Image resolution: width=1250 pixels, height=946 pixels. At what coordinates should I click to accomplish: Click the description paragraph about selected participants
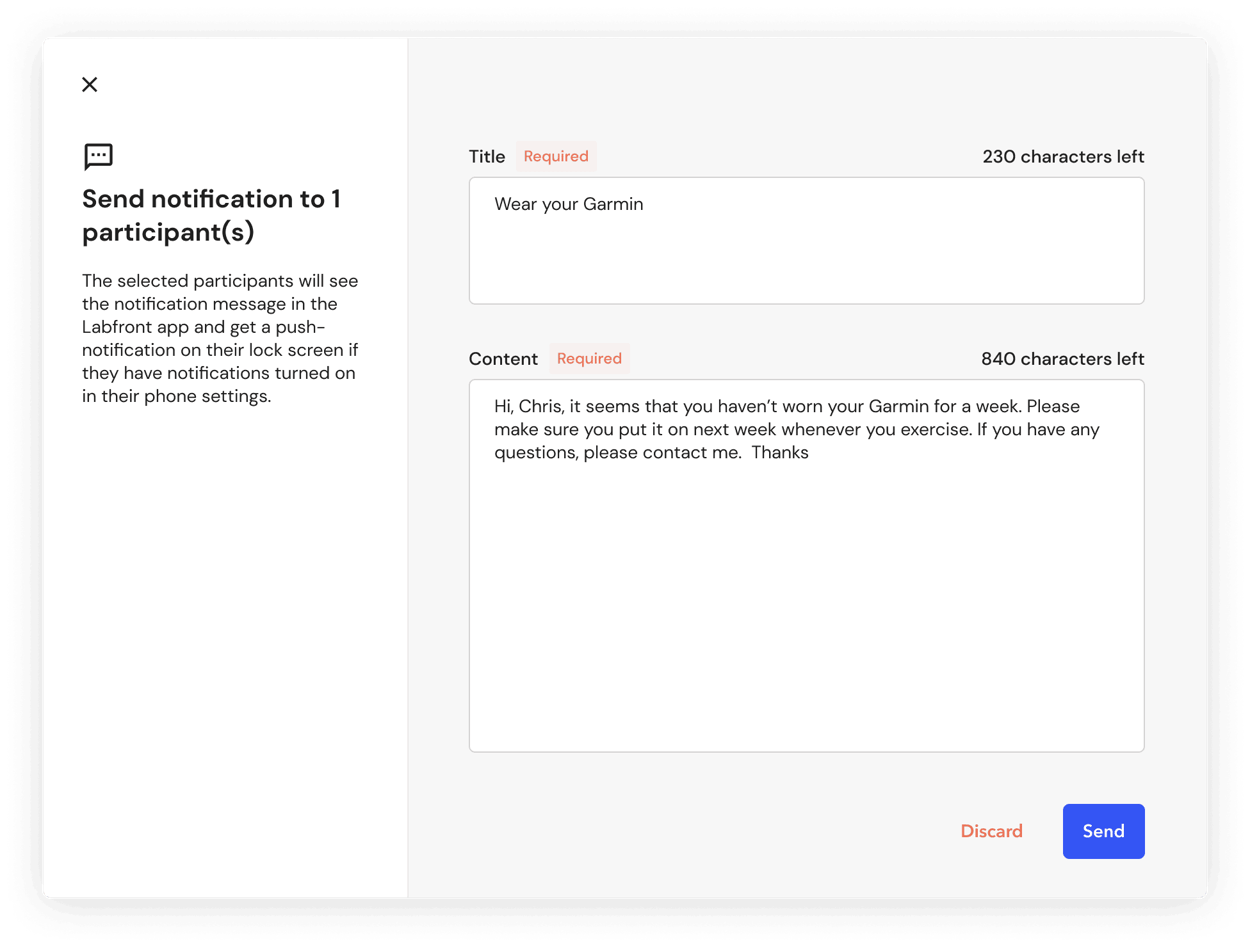click(x=220, y=338)
